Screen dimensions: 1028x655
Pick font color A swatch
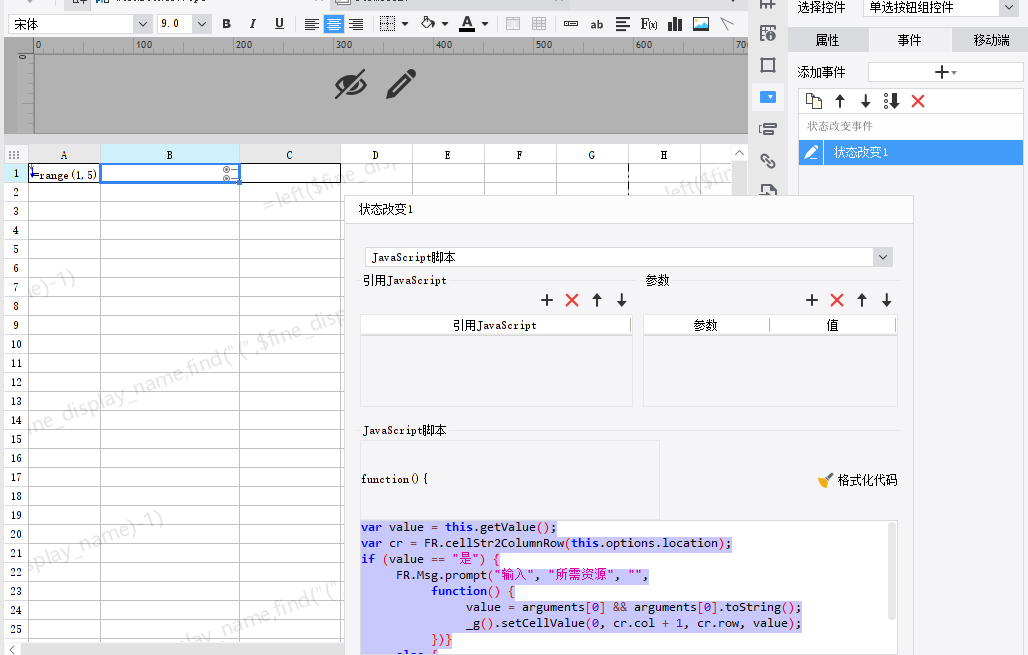coord(467,24)
